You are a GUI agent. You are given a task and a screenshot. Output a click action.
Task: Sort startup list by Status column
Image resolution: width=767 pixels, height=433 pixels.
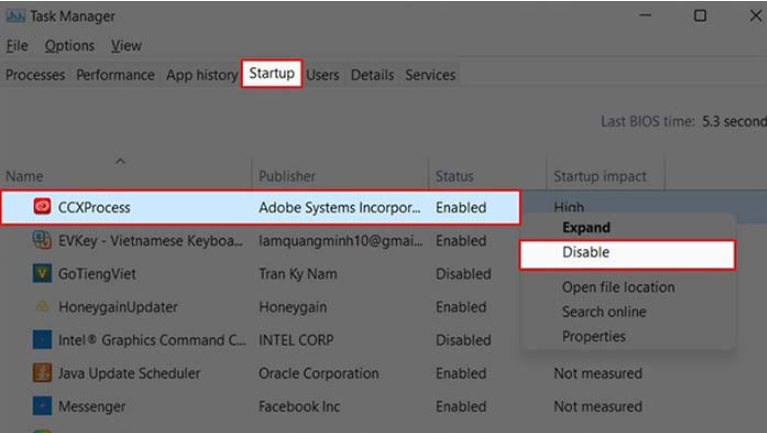(x=455, y=176)
